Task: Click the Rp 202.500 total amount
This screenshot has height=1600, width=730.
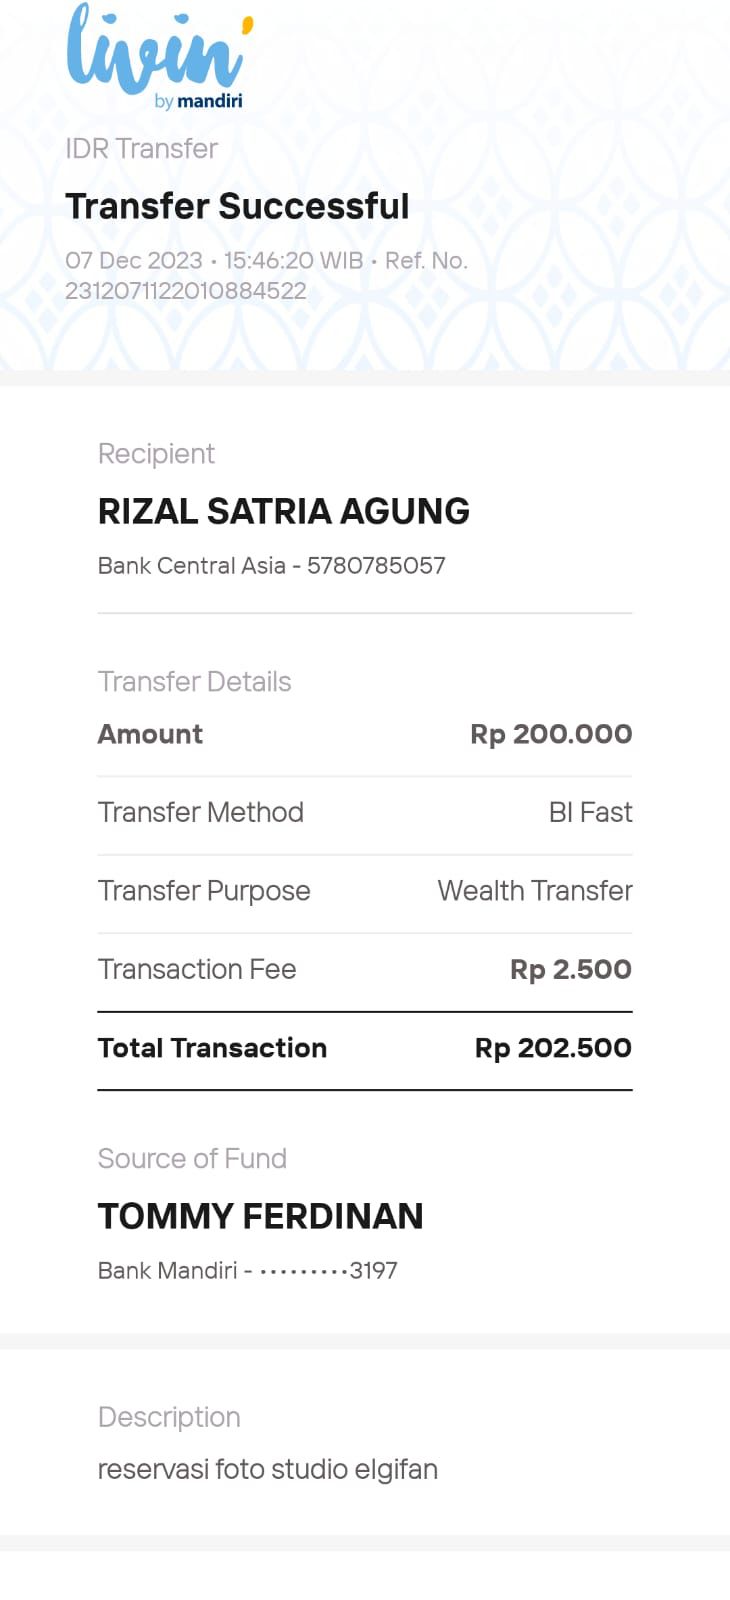Action: click(553, 1048)
